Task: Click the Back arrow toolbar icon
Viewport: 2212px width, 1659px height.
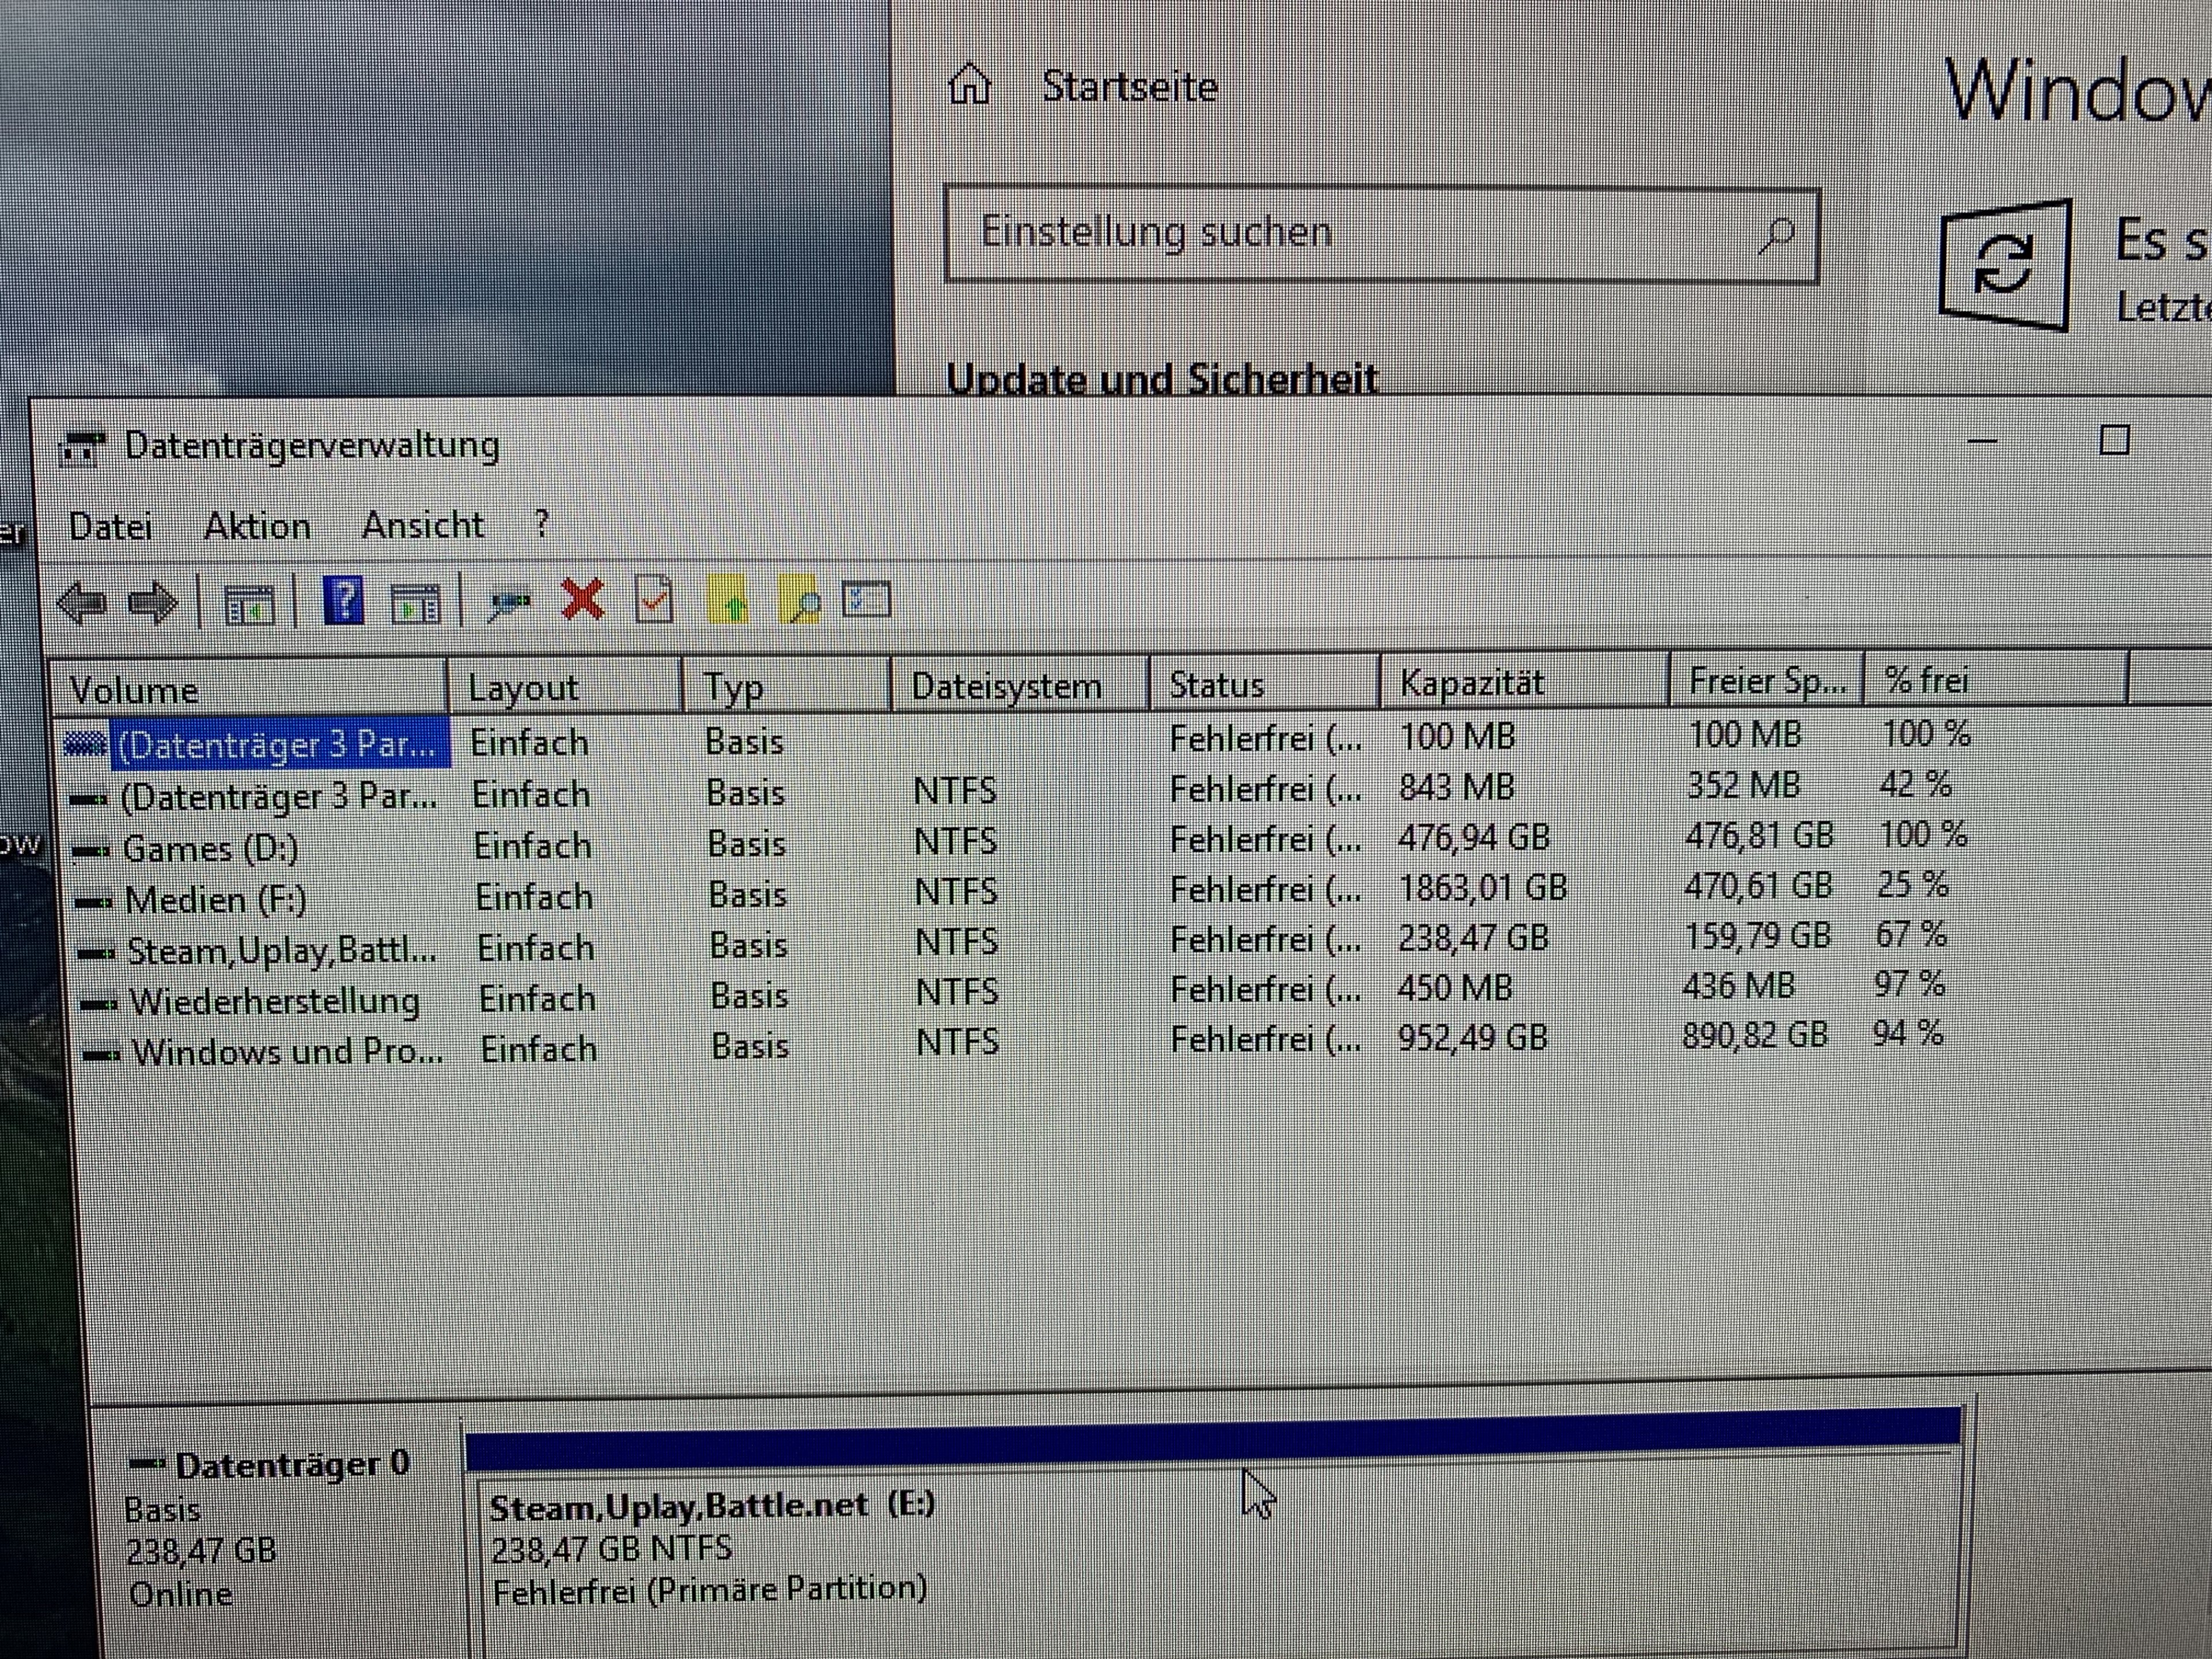Action: click(x=82, y=604)
